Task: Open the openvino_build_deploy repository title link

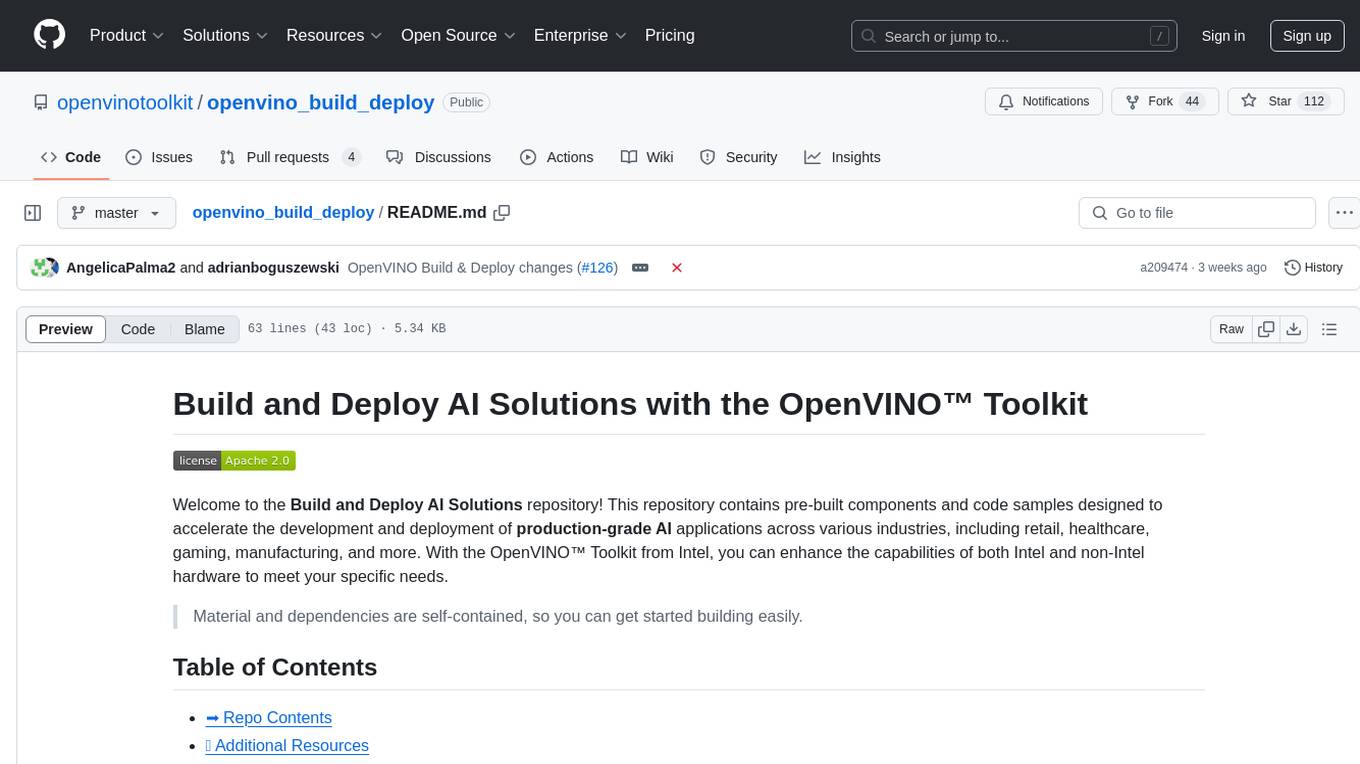Action: pos(320,102)
